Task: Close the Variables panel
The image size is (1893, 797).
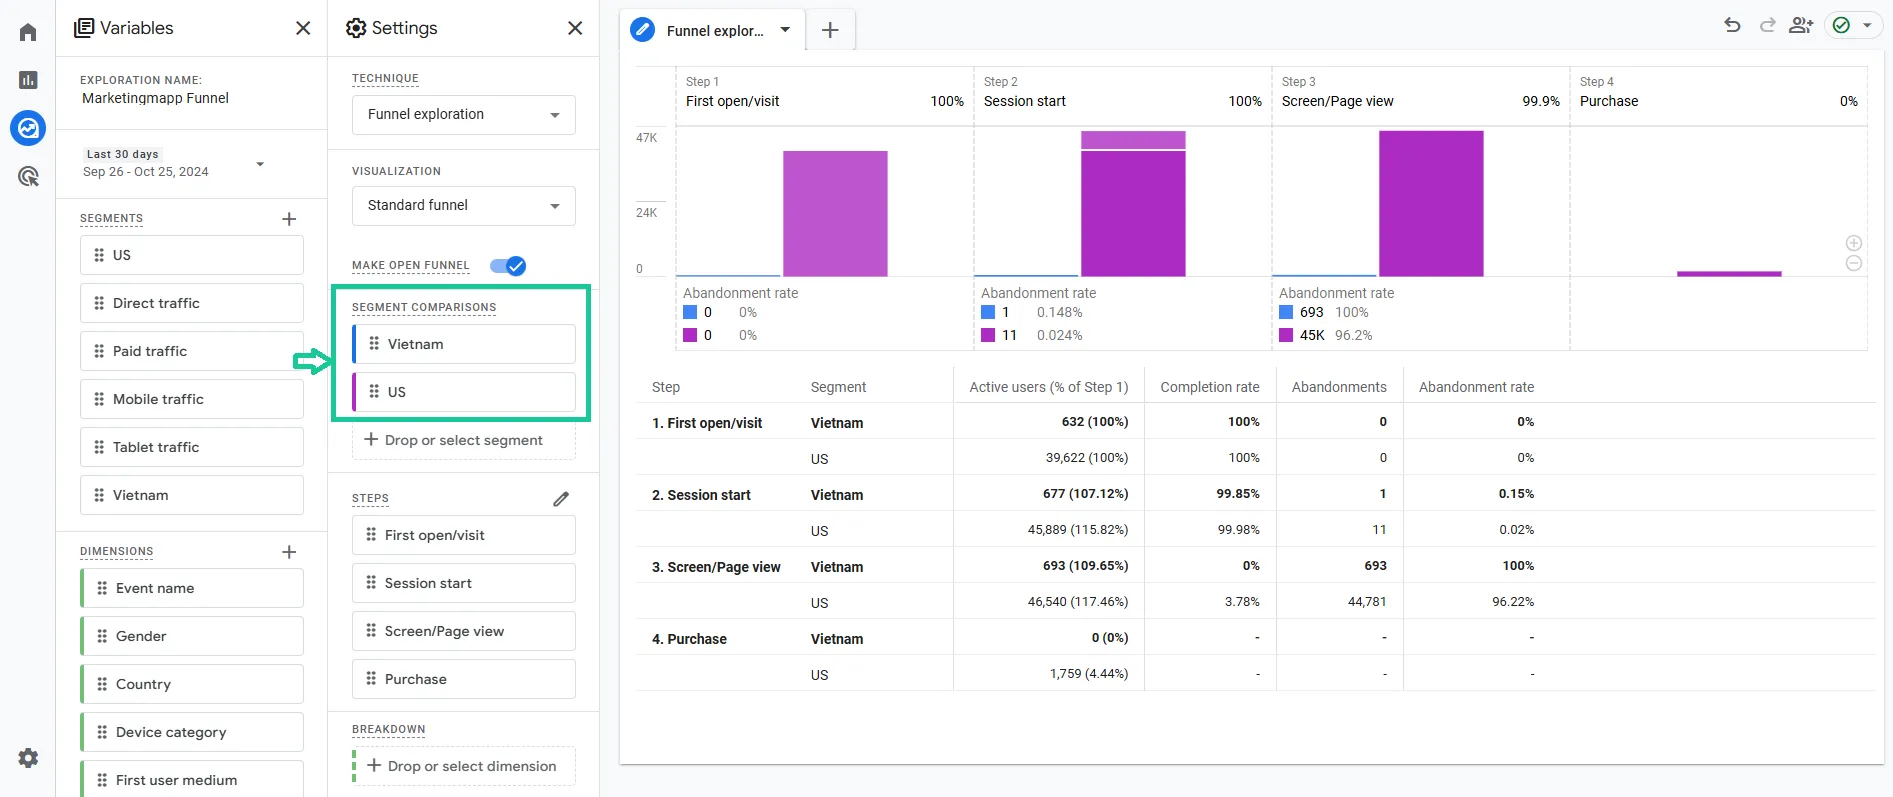Action: coord(303,28)
